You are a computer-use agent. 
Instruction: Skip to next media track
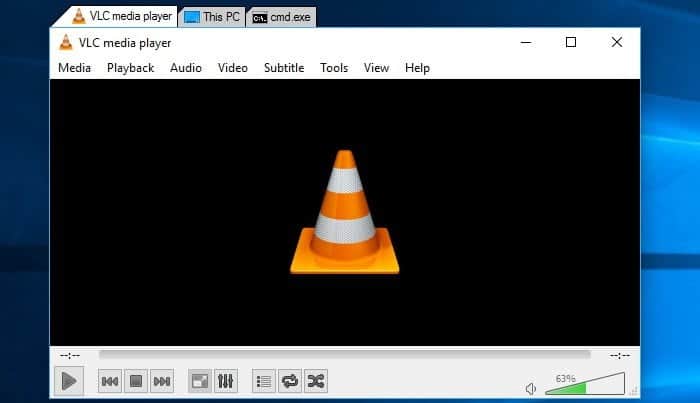point(162,381)
